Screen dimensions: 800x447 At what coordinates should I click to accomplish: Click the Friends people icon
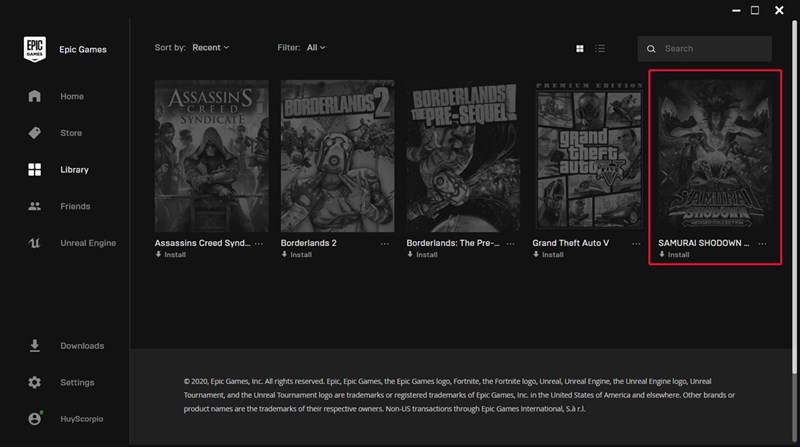(35, 206)
